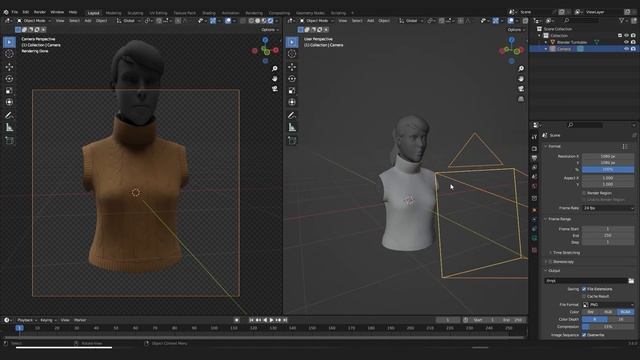Toggle the Render Region checkbox
The height and width of the screenshot is (360, 640).
[584, 193]
